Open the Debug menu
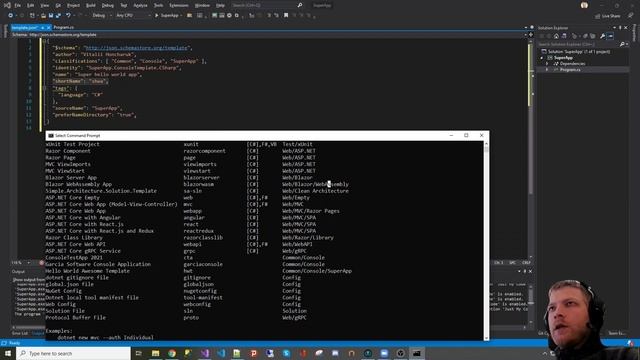The image size is (640, 360). pyautogui.click(x=108, y=5)
